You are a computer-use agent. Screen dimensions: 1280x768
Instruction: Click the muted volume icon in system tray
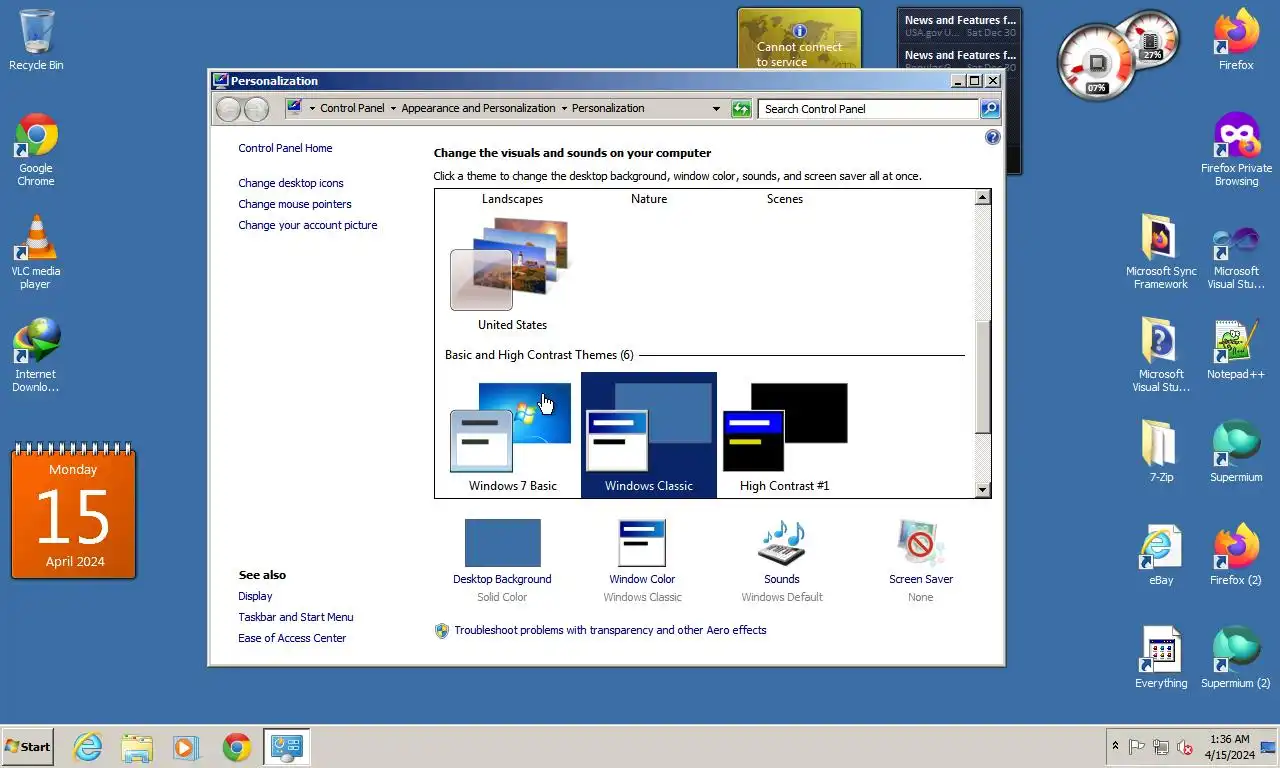[1185, 747]
